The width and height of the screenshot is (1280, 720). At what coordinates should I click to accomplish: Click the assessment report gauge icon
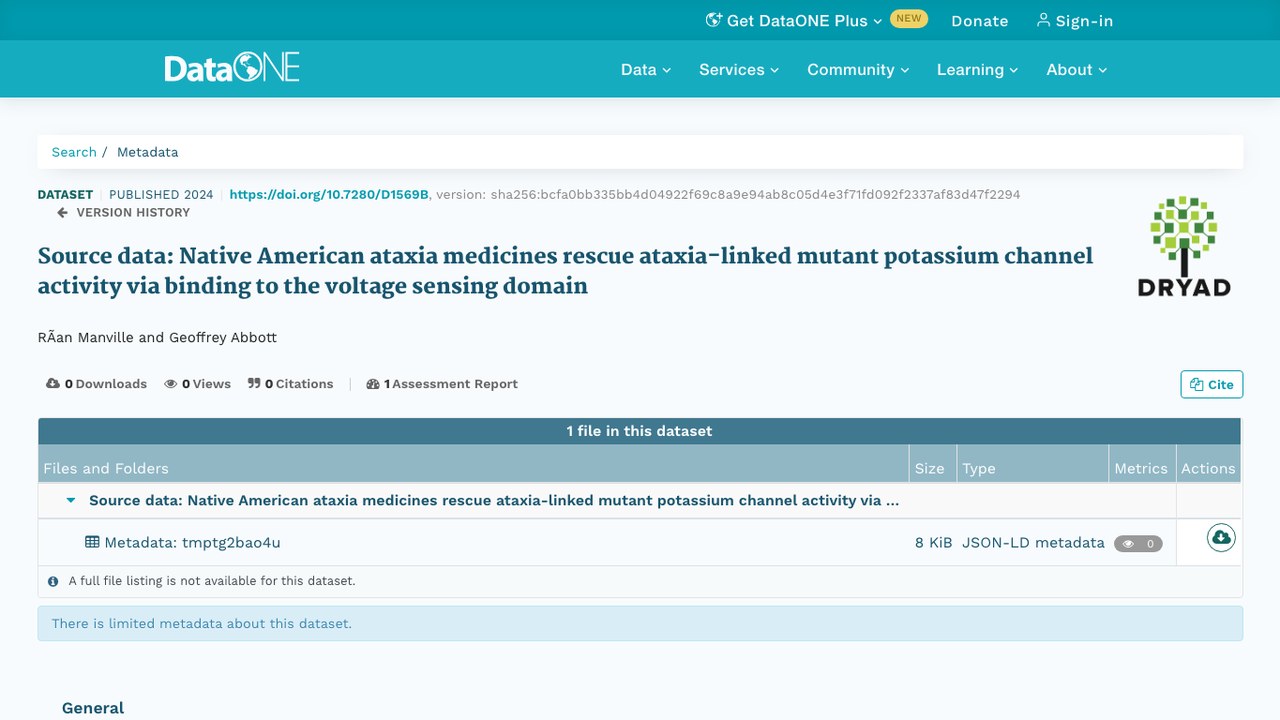(373, 384)
